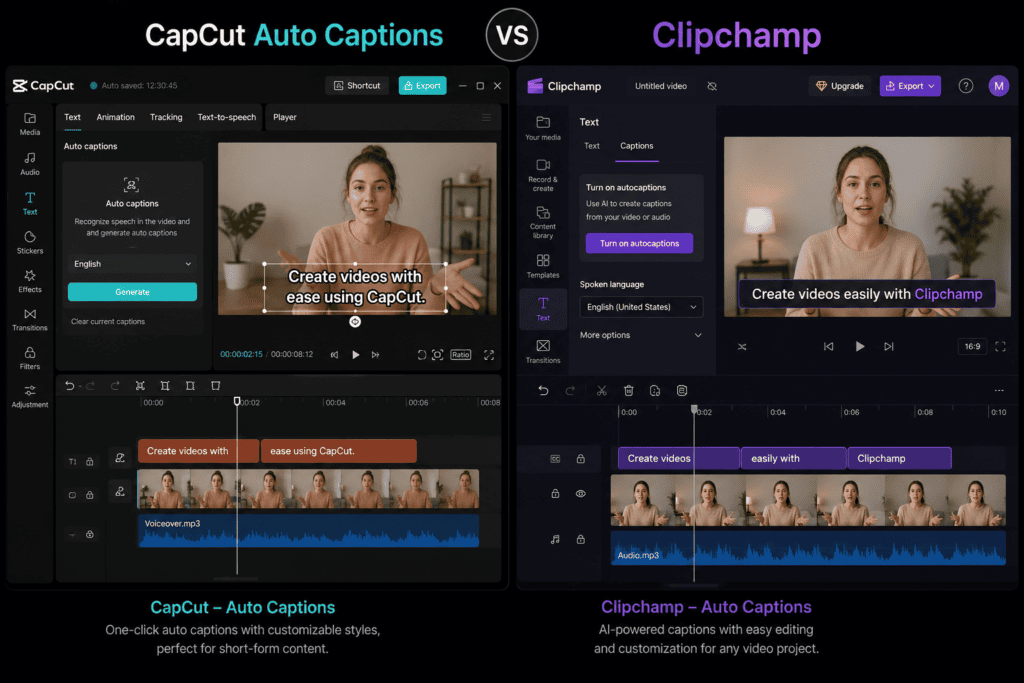Click the cloud sync off icon in Clipchamp

click(x=712, y=86)
